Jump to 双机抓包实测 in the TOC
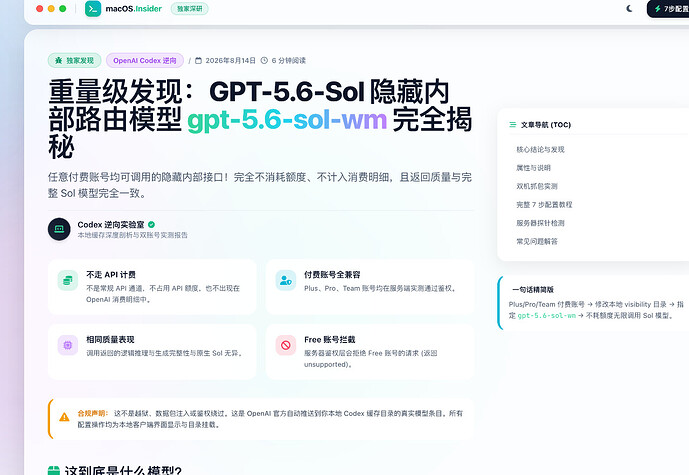This screenshot has width=689, height=475. click(x=537, y=186)
